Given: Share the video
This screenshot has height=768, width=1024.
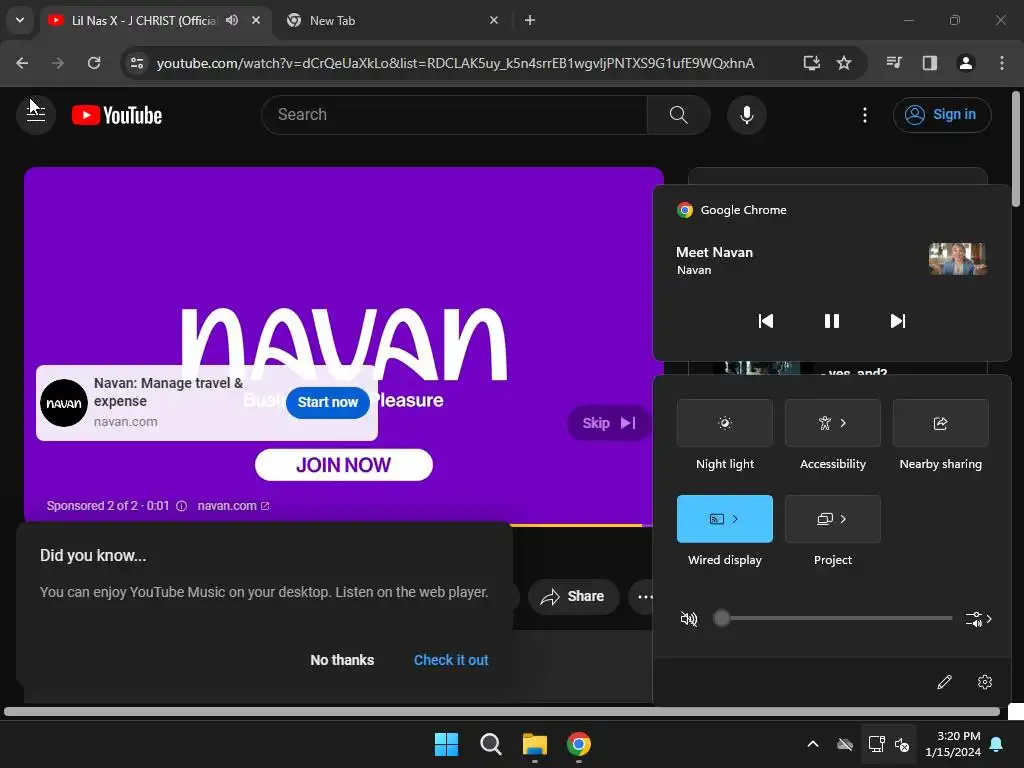Looking at the screenshot, I should [573, 596].
